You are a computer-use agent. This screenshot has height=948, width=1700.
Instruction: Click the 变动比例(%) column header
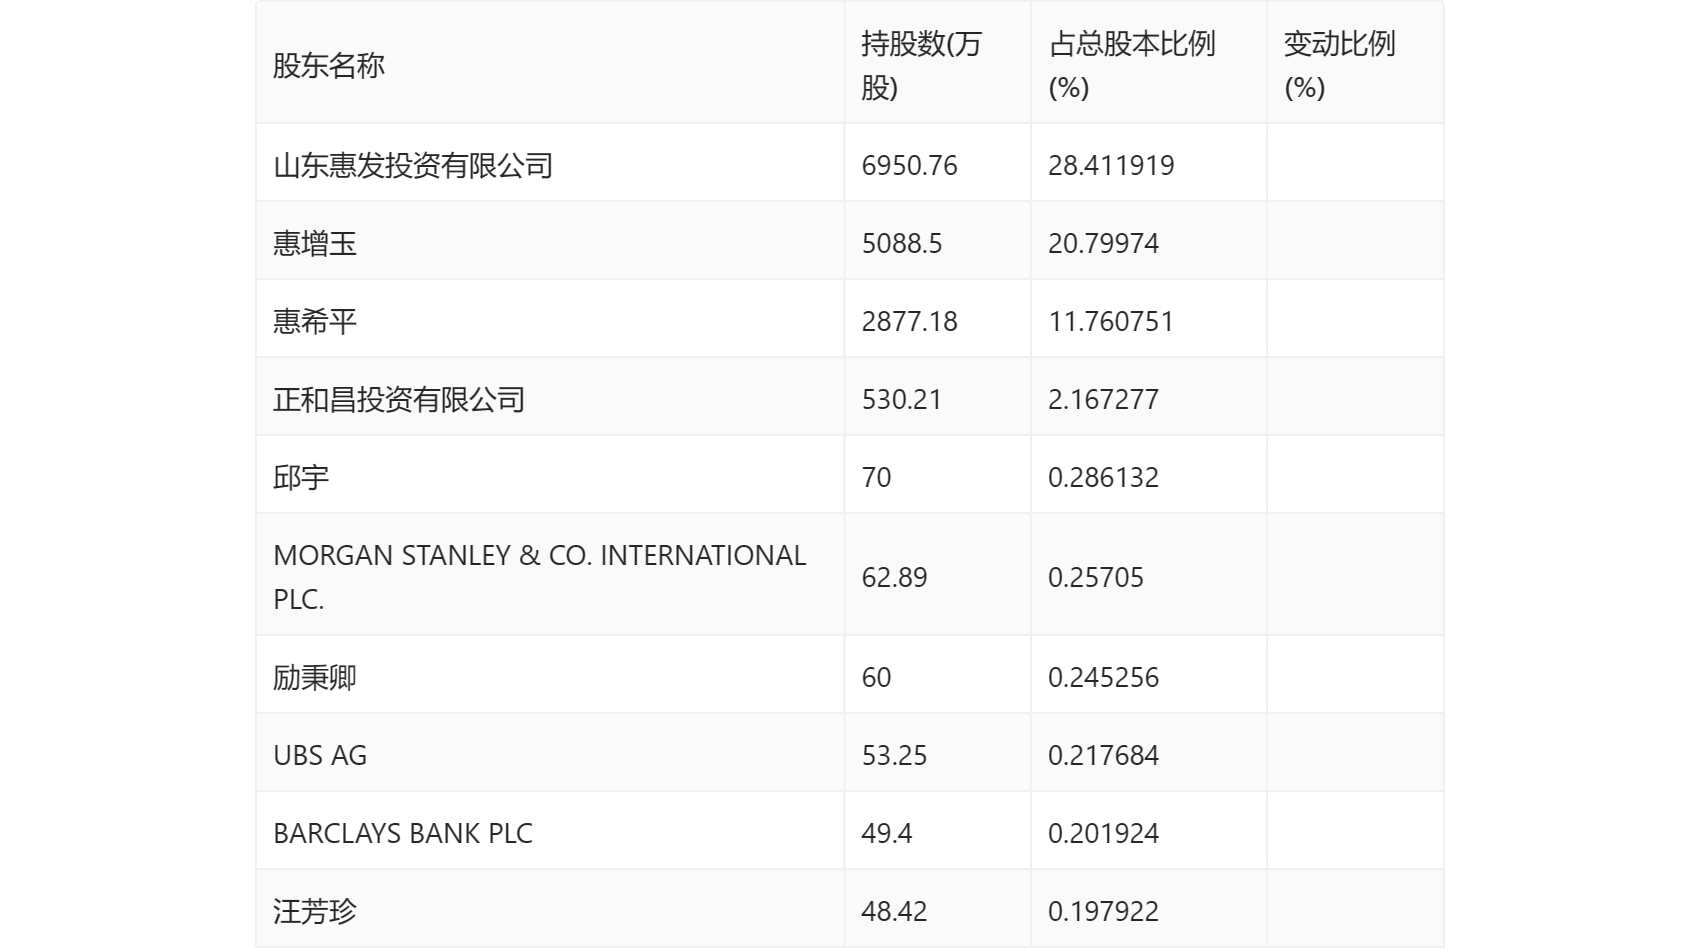[1339, 66]
